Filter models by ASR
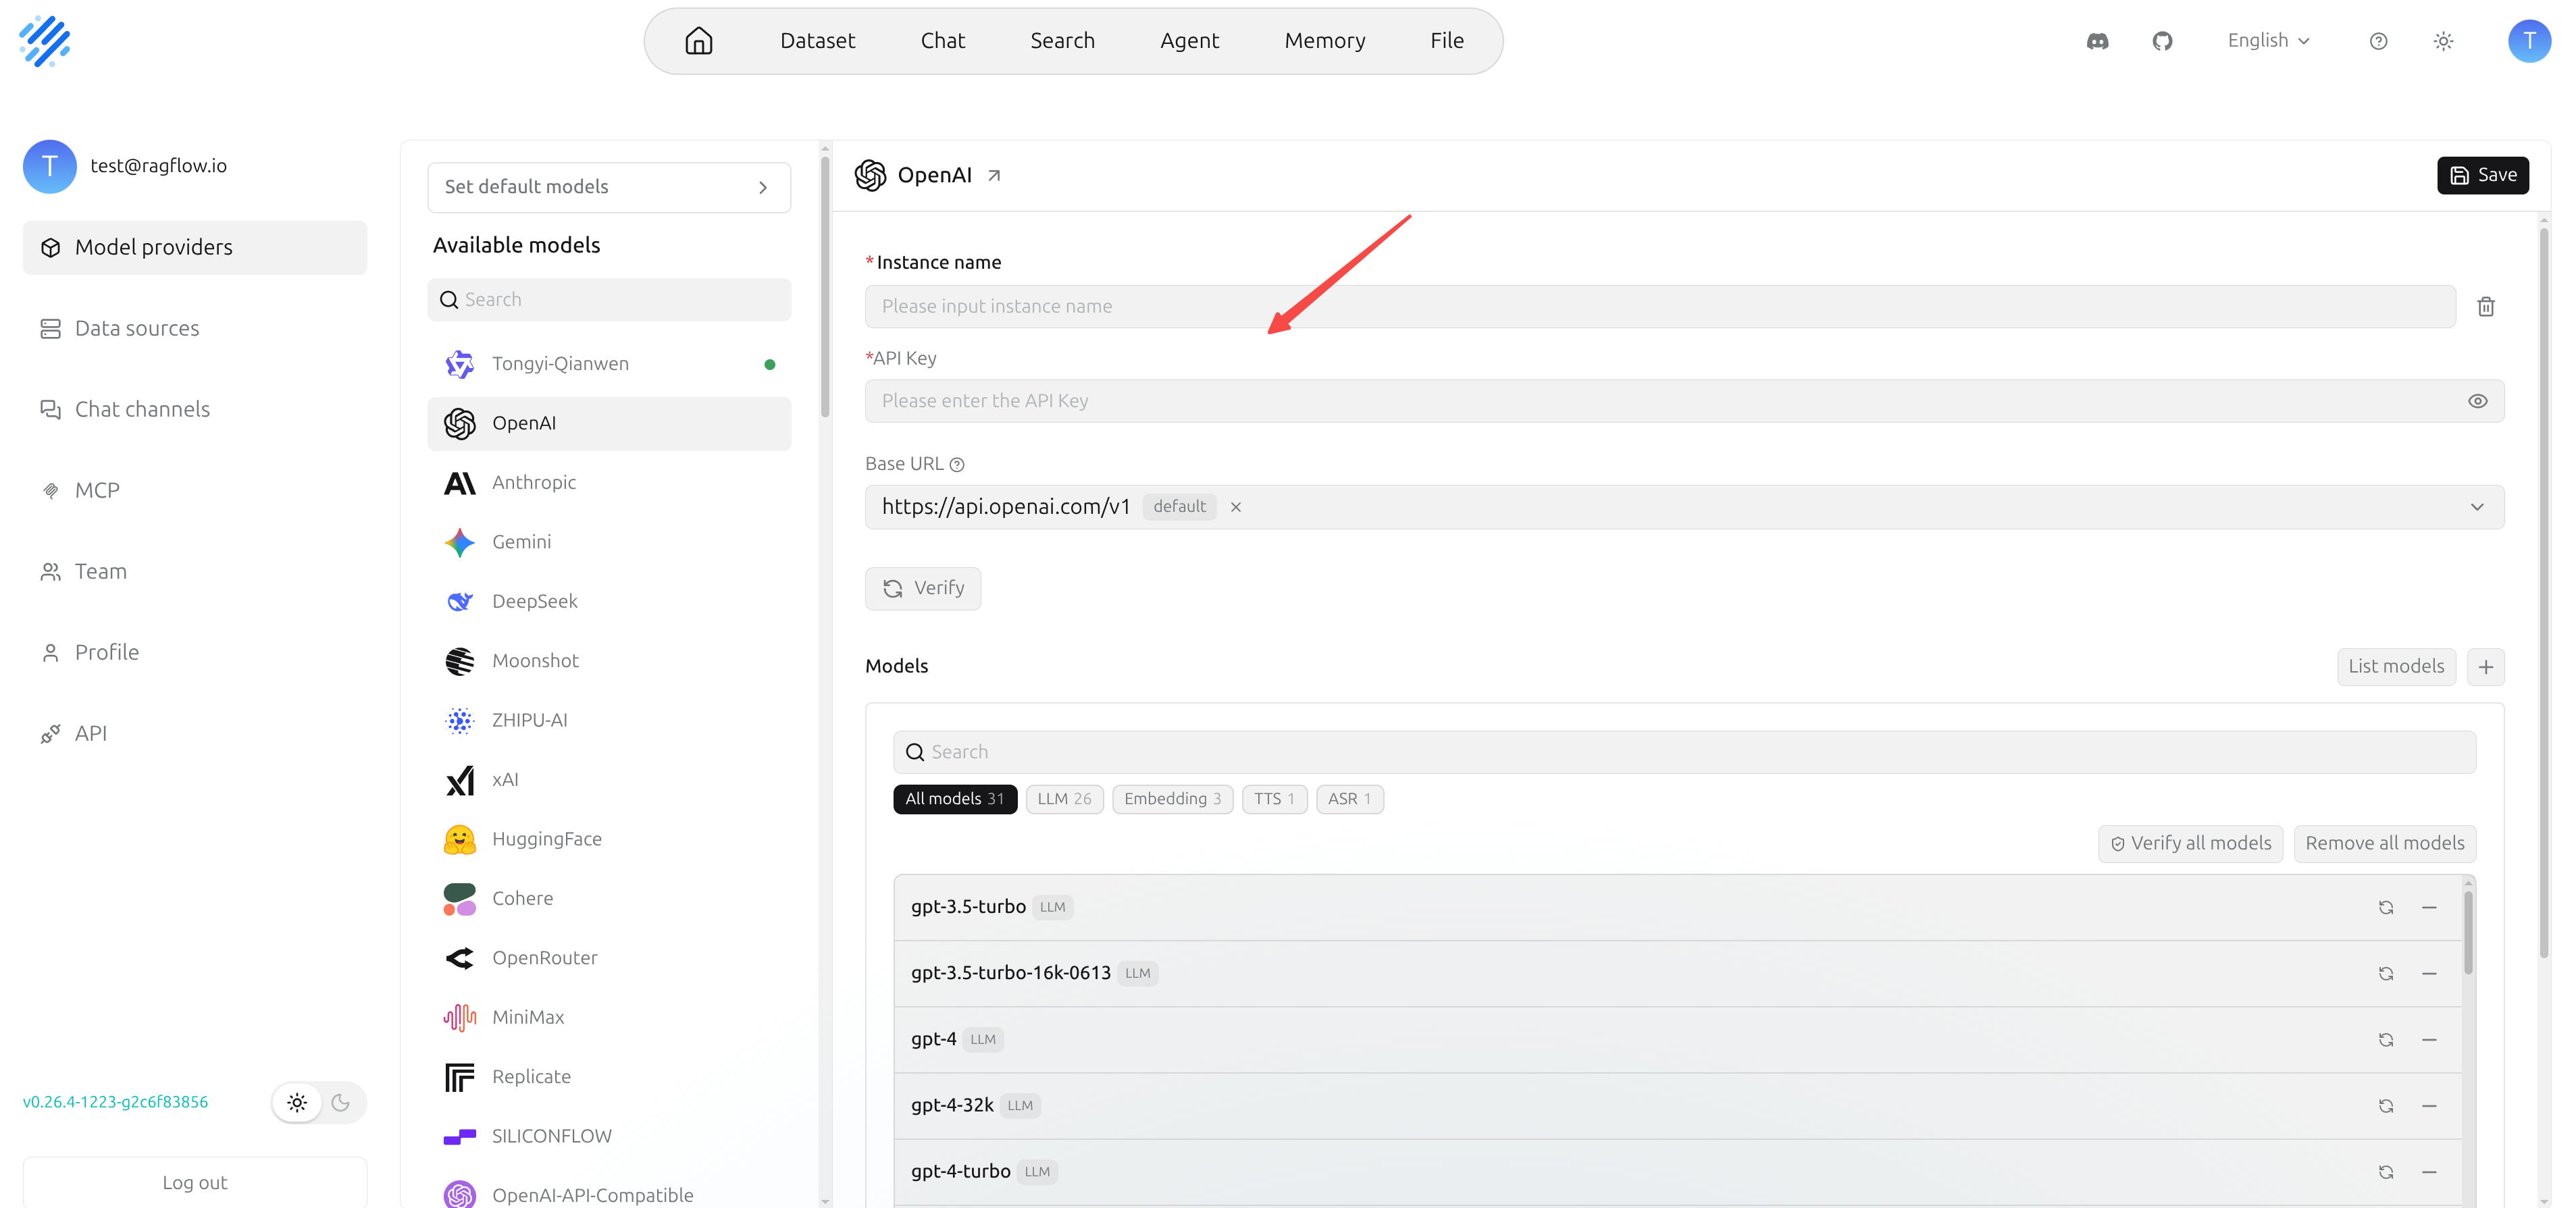The width and height of the screenshot is (2576, 1208). click(x=1350, y=799)
